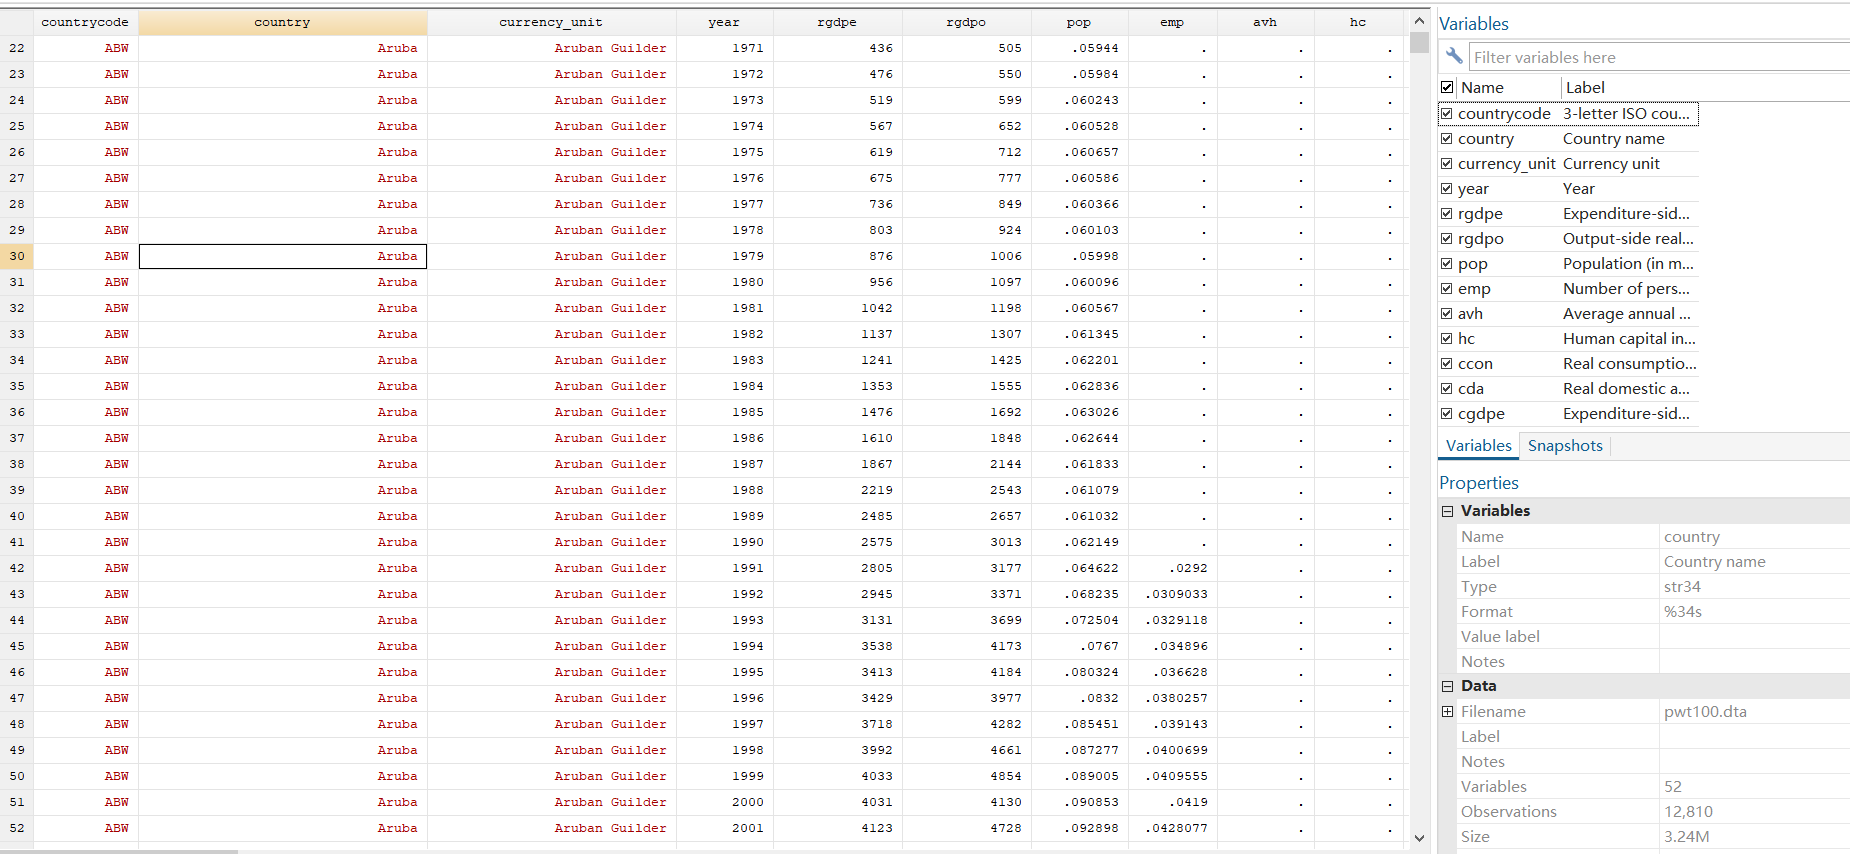Select row number 30 in the grid
Viewport: 1850px width, 854px height.
[17, 256]
